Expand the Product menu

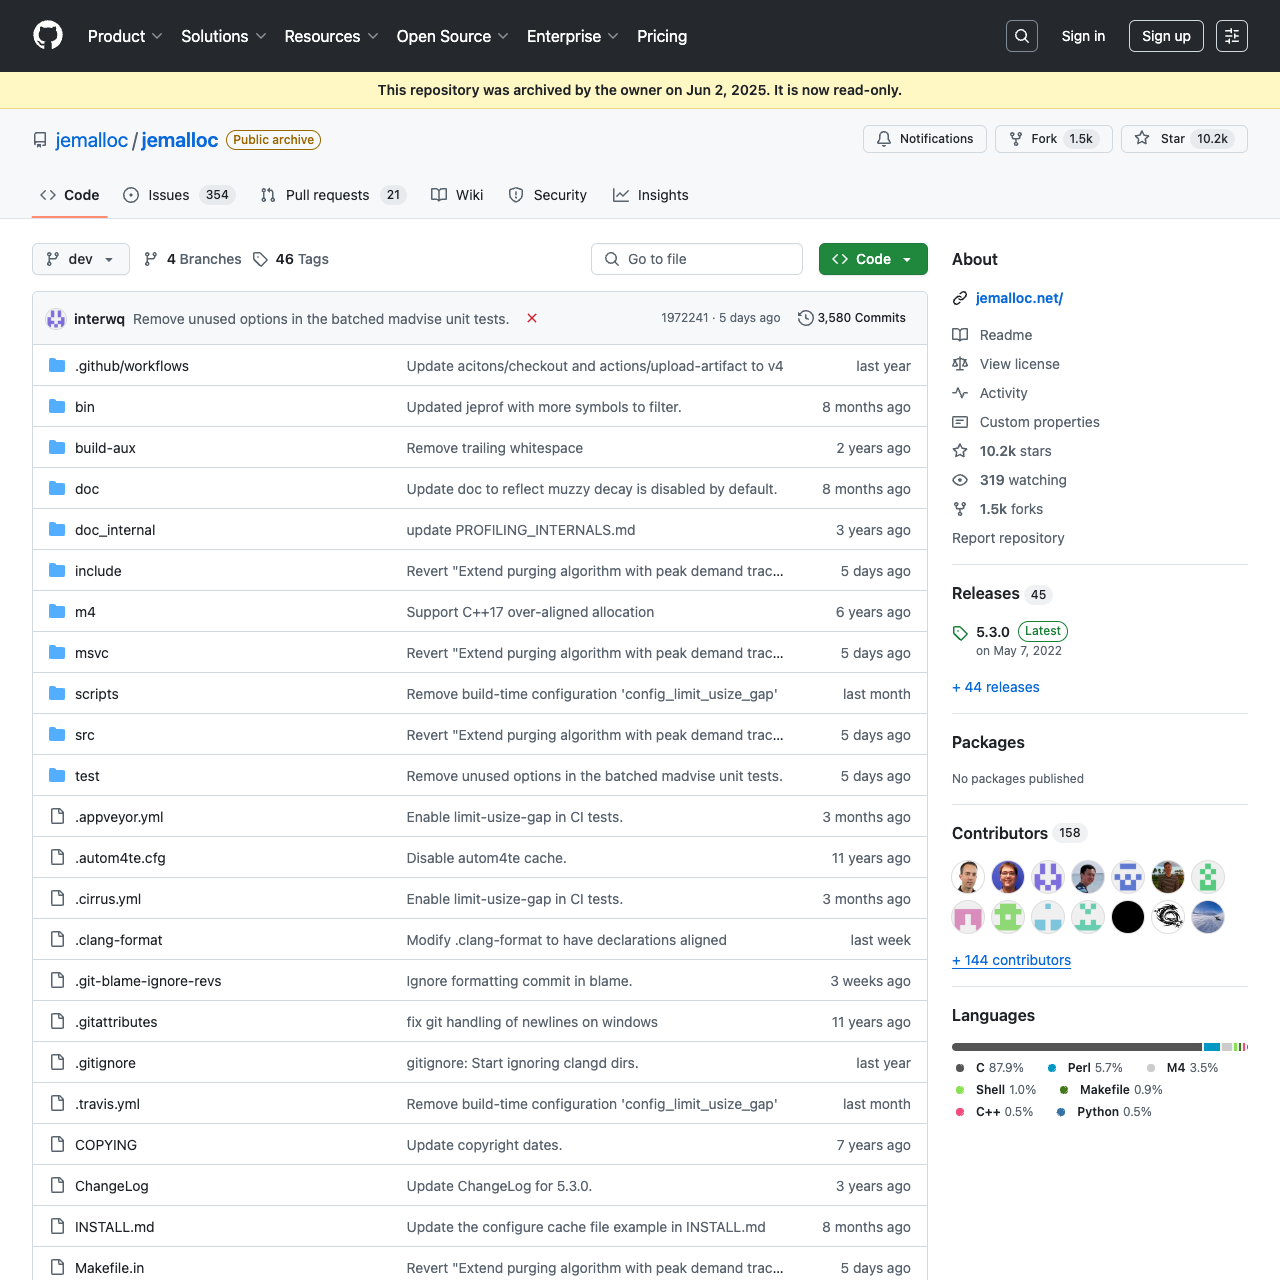tap(125, 36)
